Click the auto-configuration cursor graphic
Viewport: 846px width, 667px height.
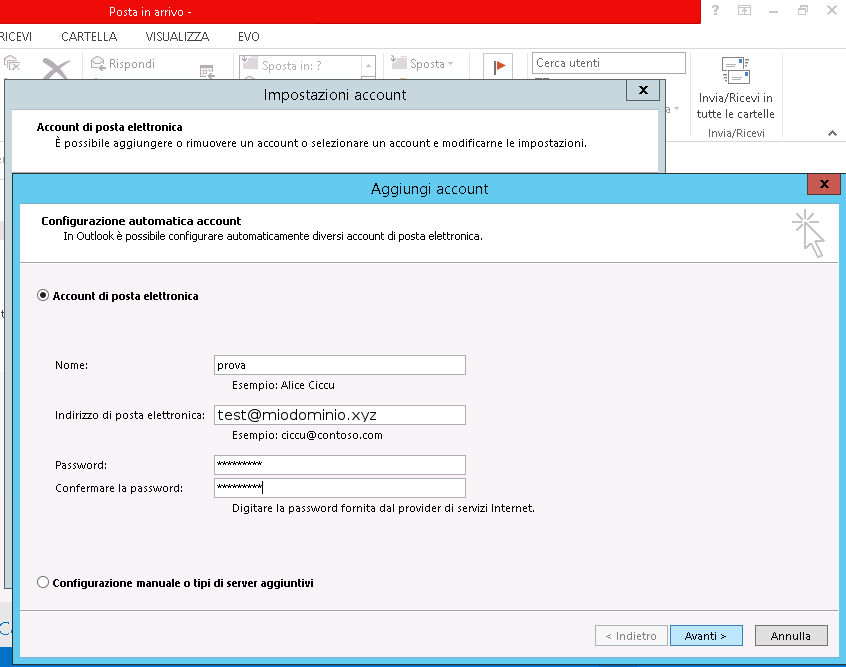[809, 233]
